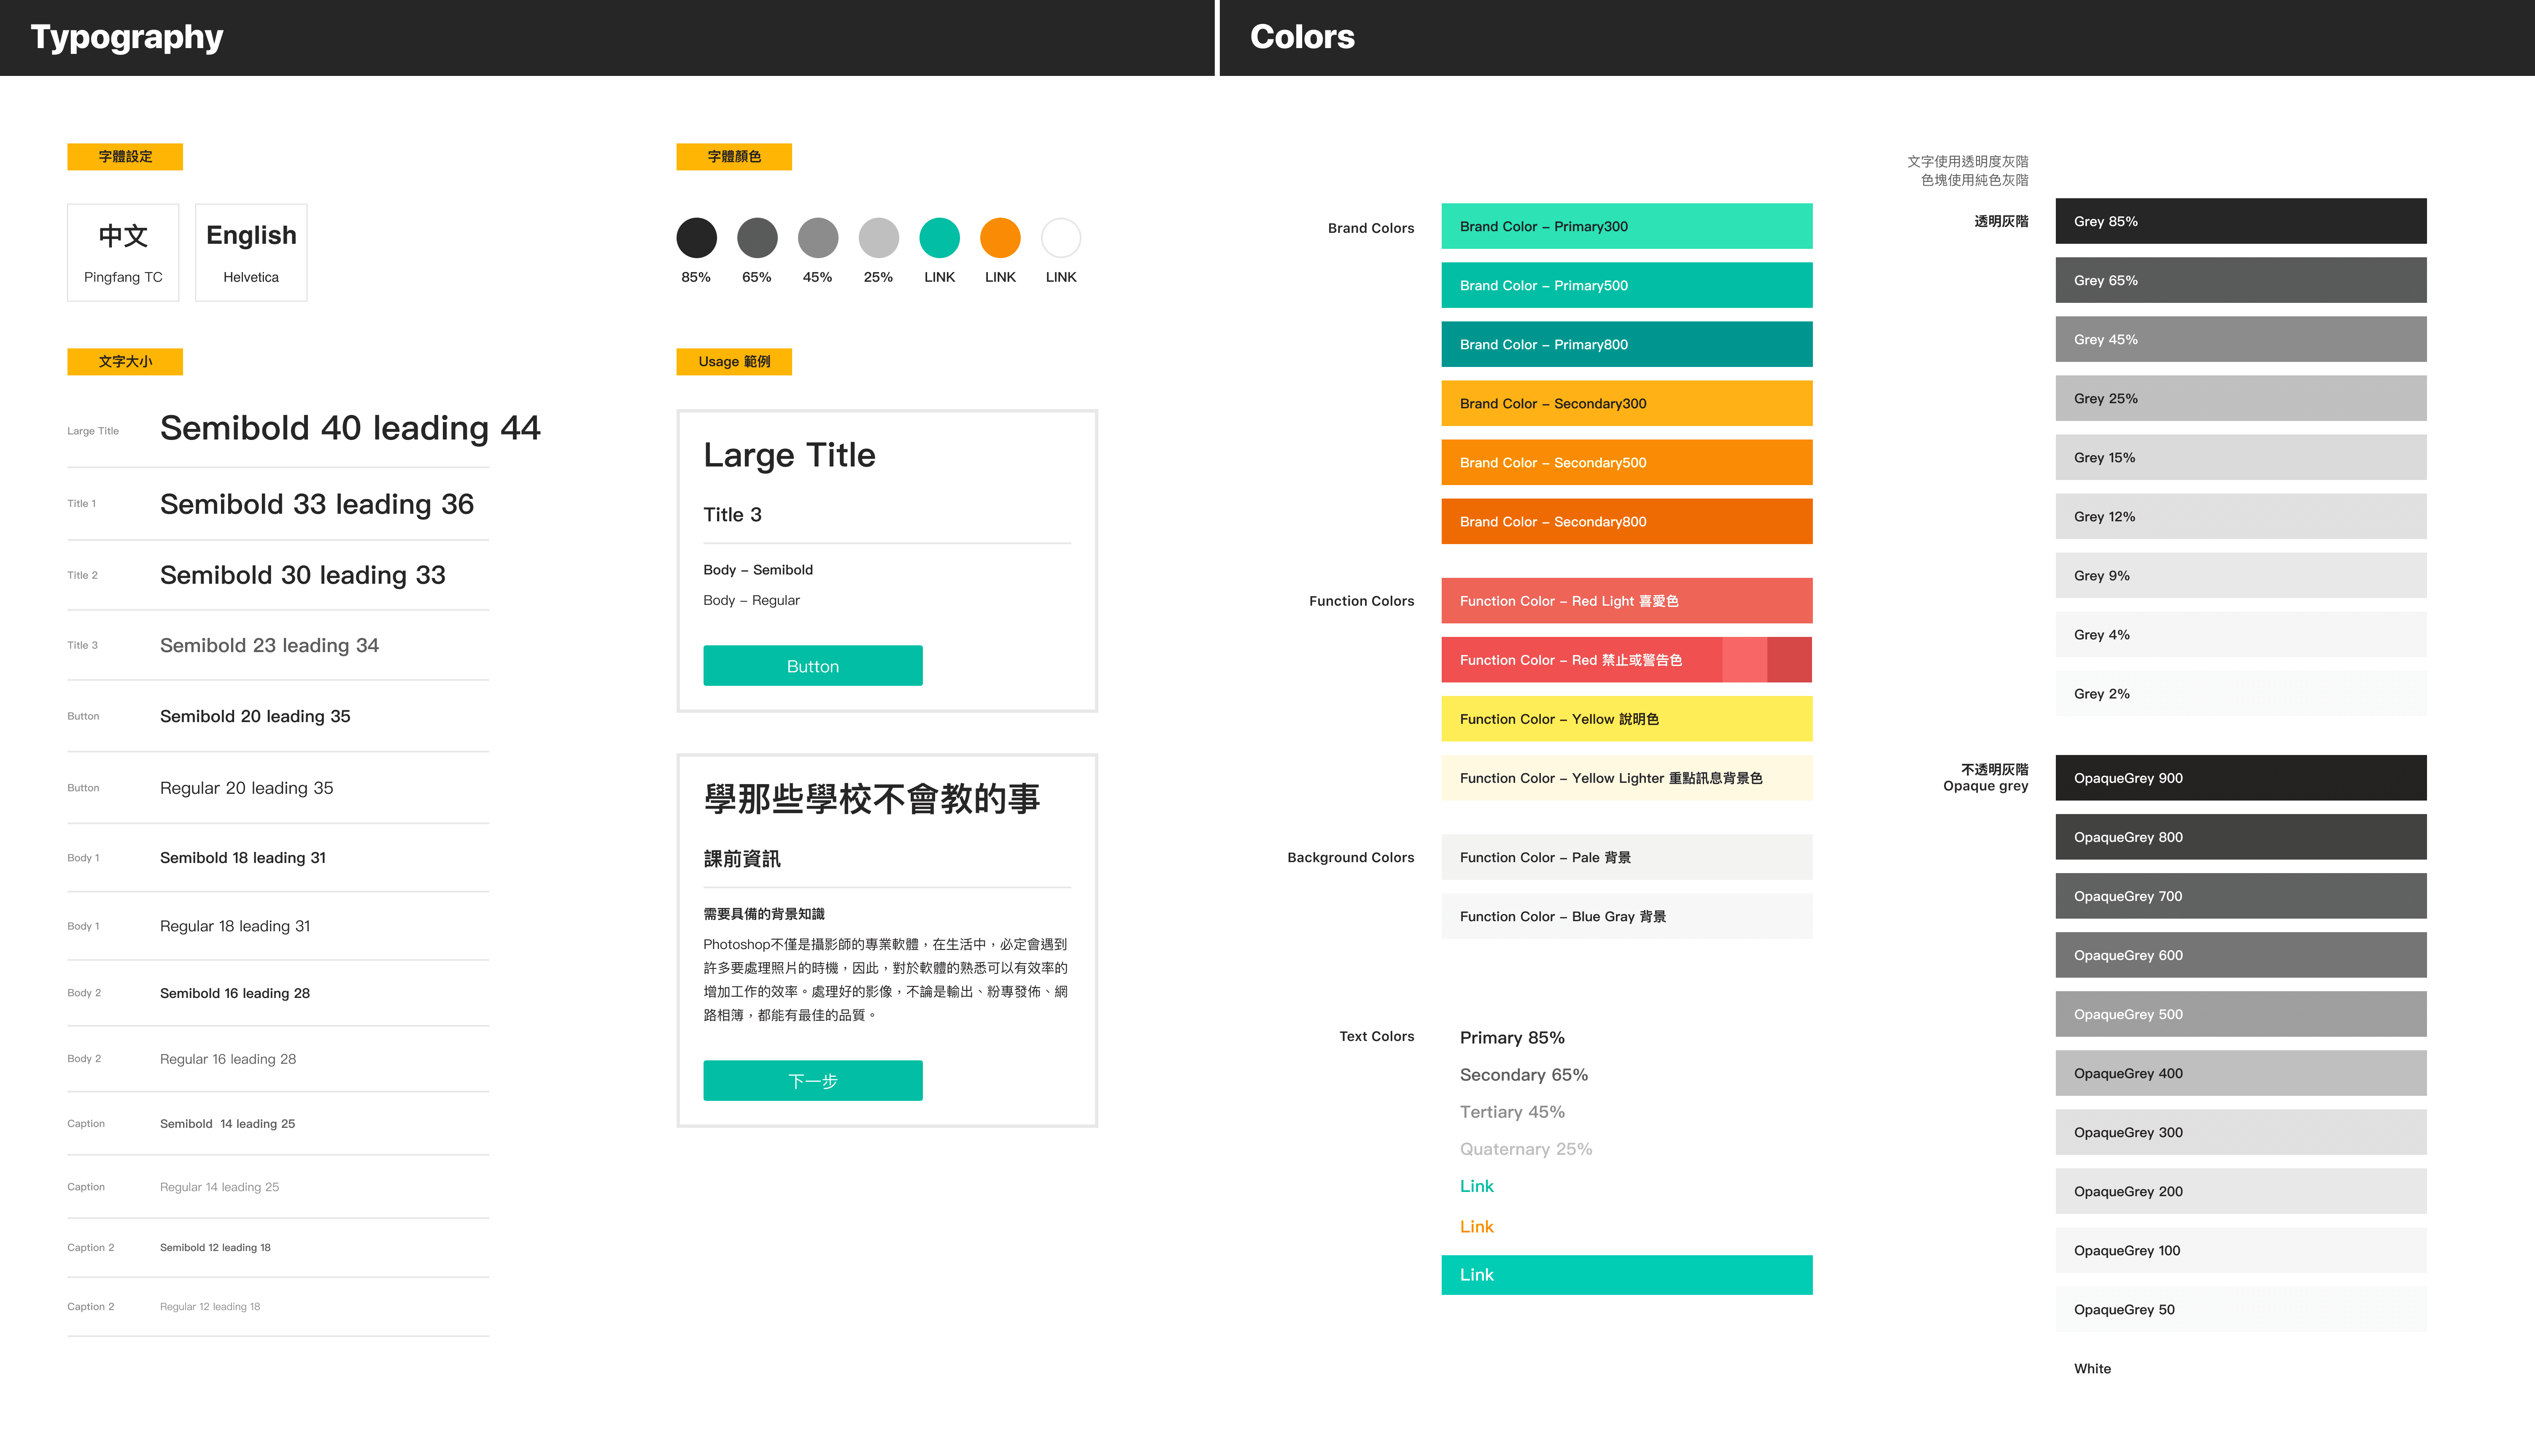Click the 字體設定 yellow label
Screen dimensions: 2535x1456
(125, 157)
